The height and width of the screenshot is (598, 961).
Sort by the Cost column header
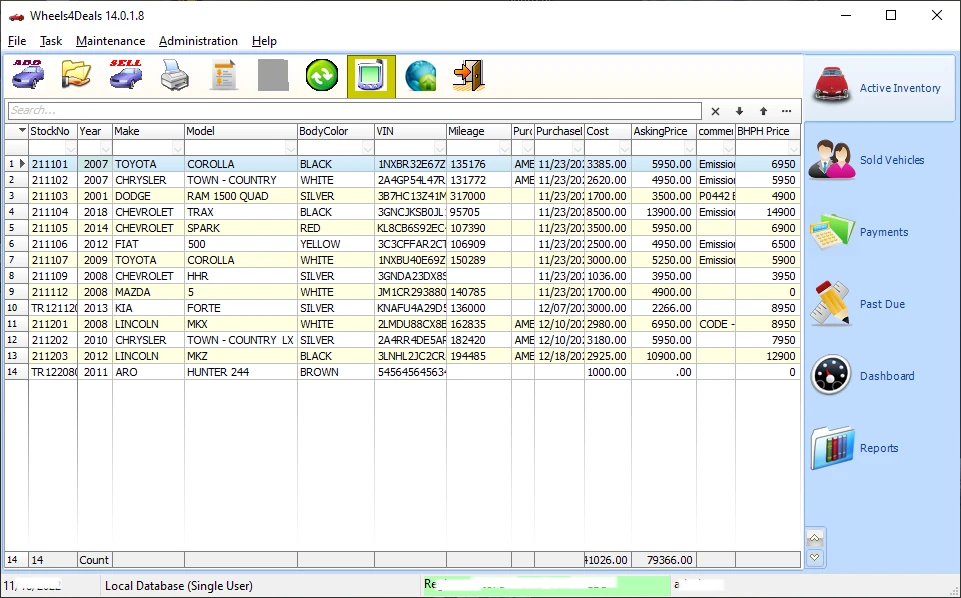pos(608,131)
